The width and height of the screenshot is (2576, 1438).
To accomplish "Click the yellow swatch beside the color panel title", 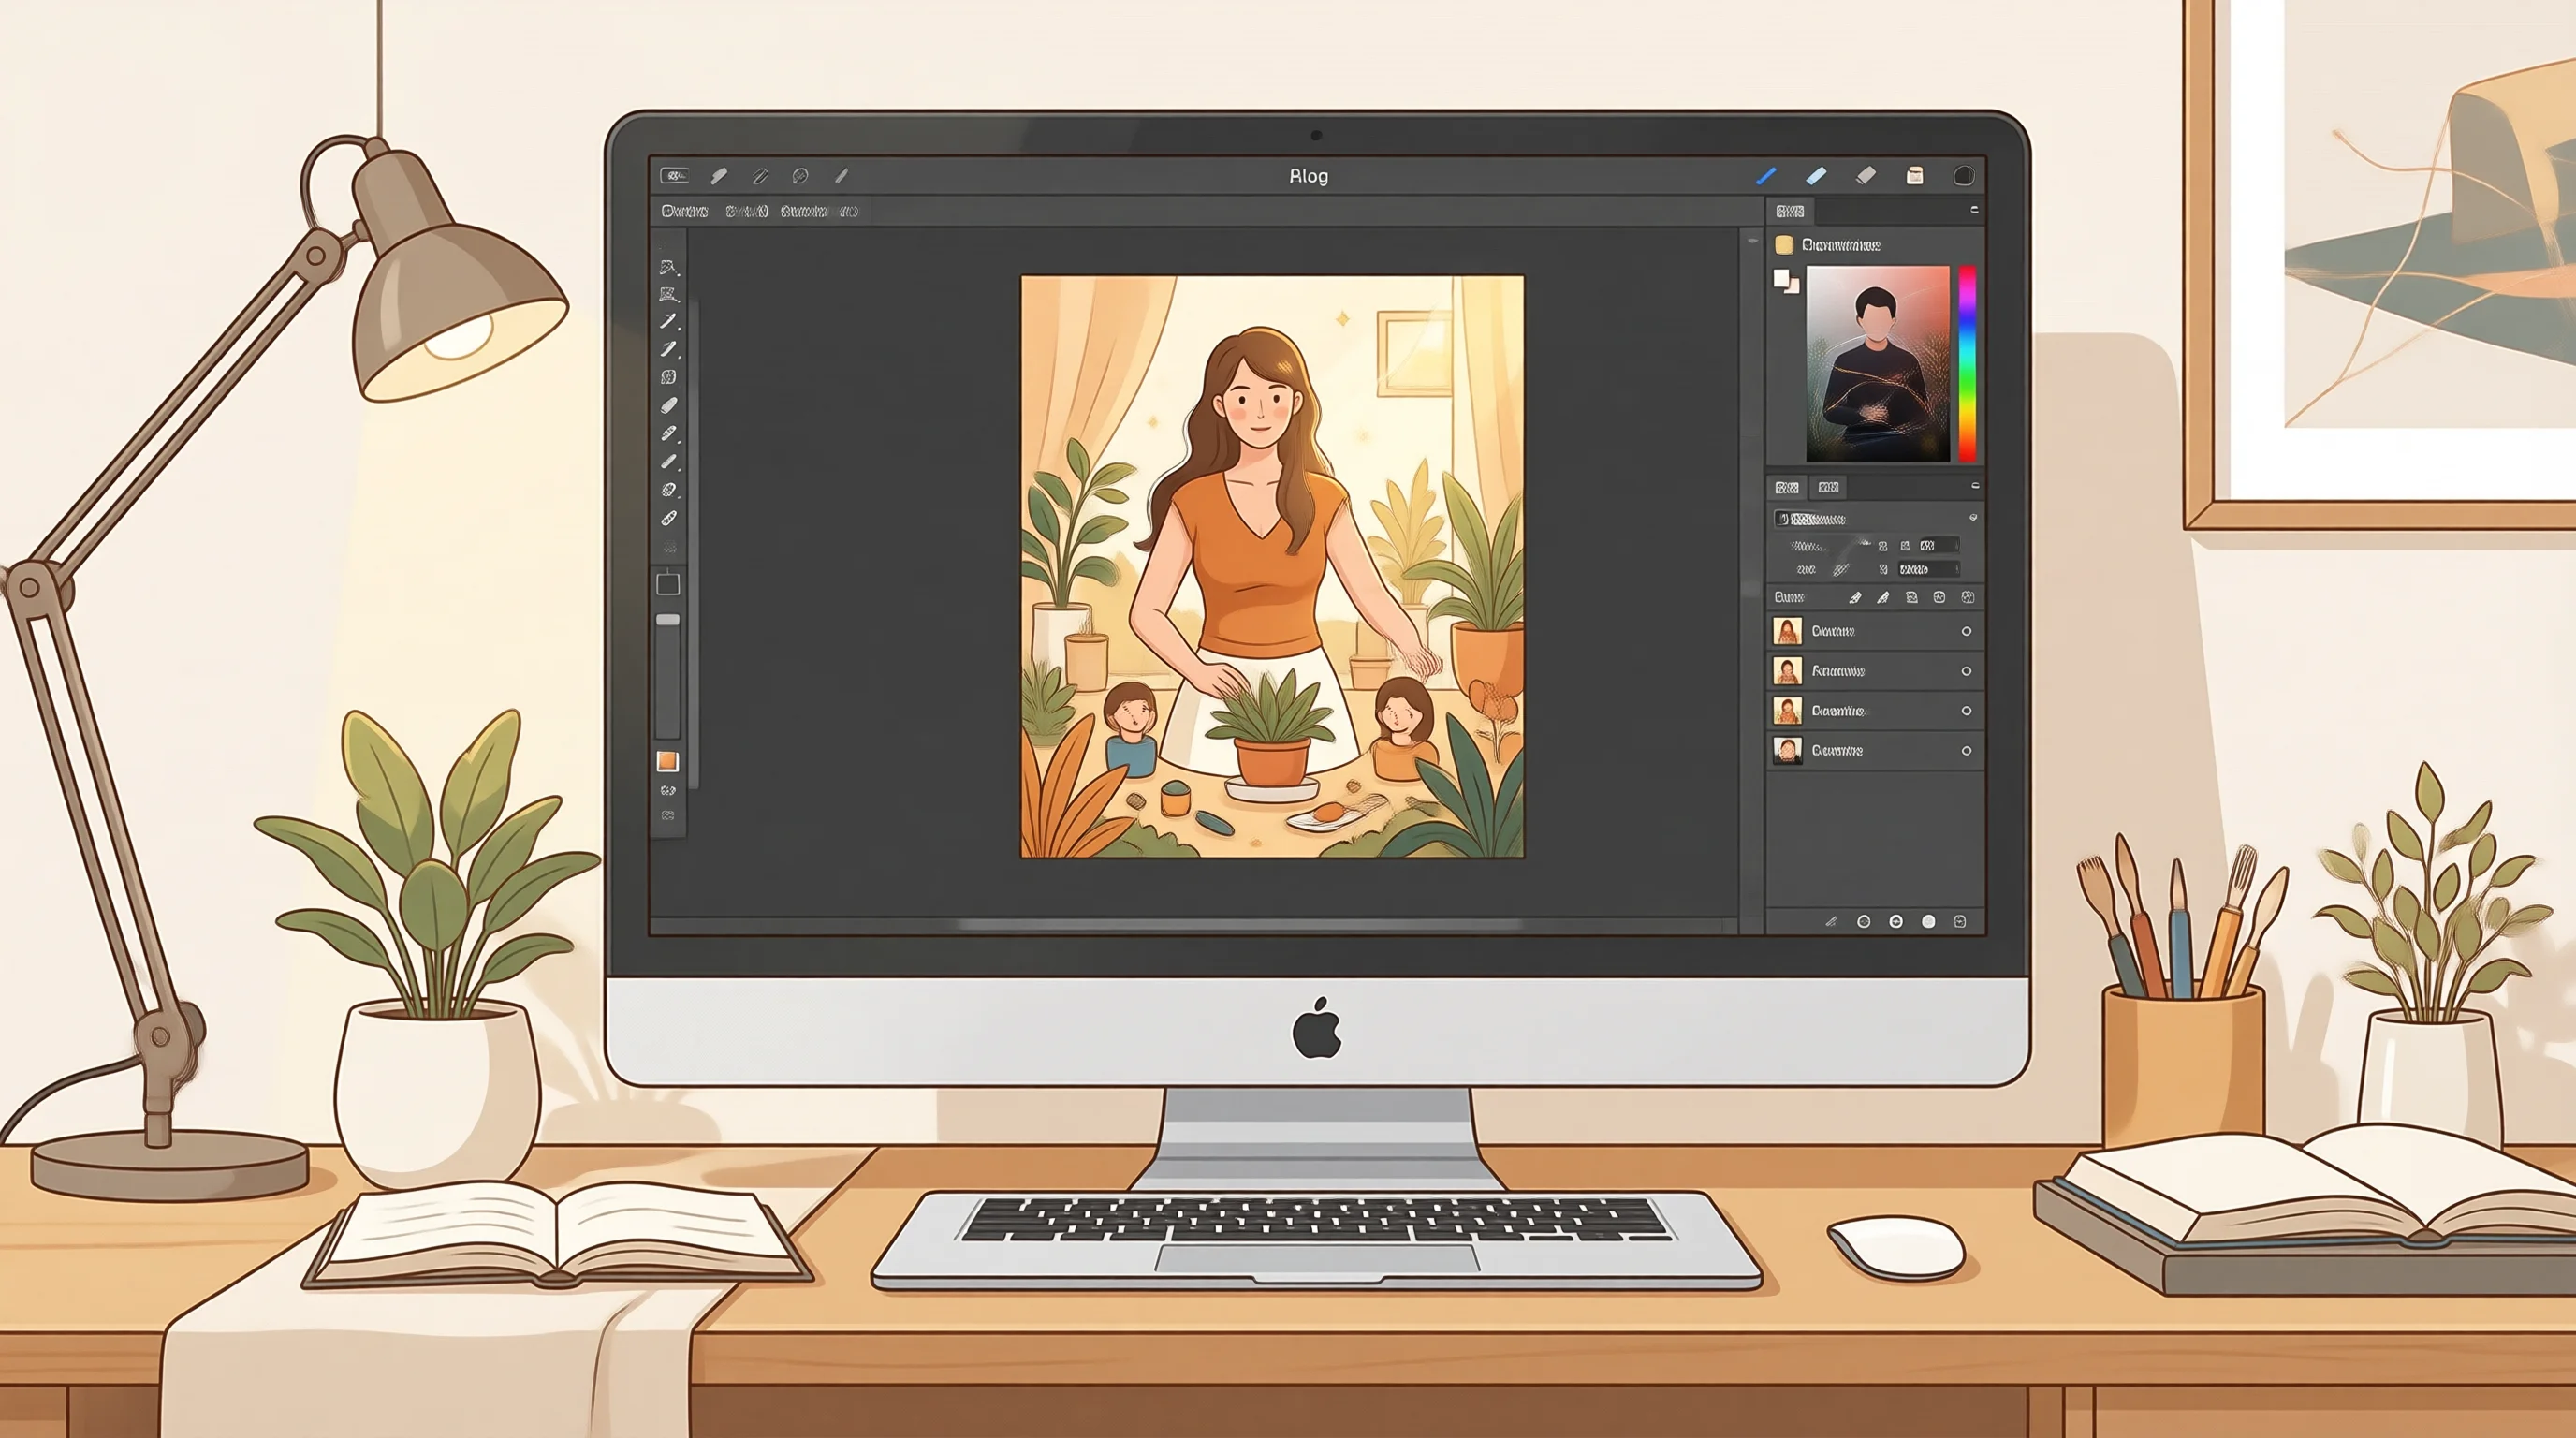I will (1784, 245).
